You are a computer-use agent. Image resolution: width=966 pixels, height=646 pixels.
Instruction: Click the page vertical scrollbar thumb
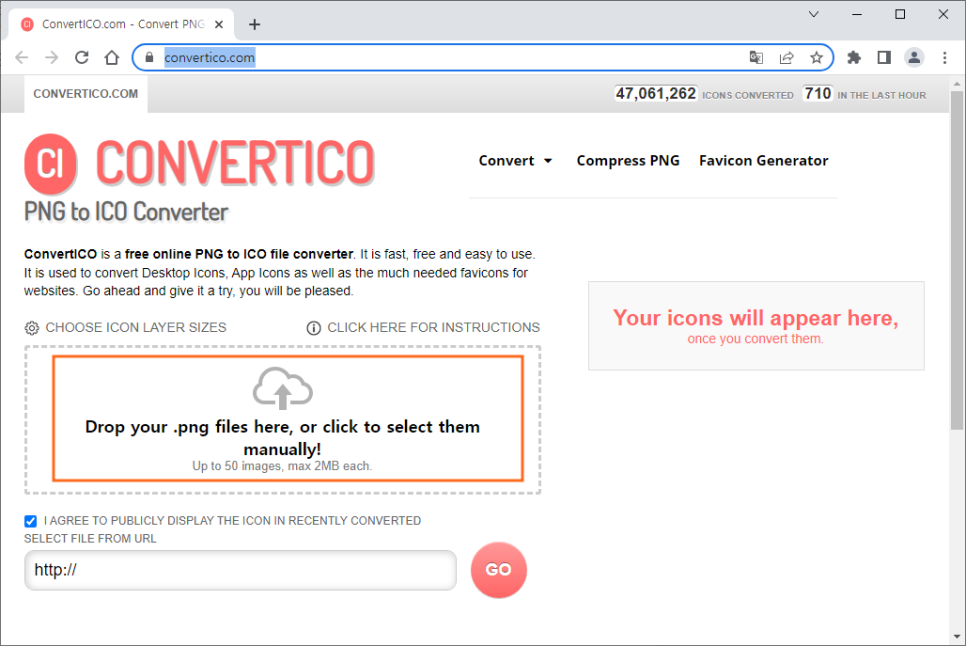[x=957, y=260]
